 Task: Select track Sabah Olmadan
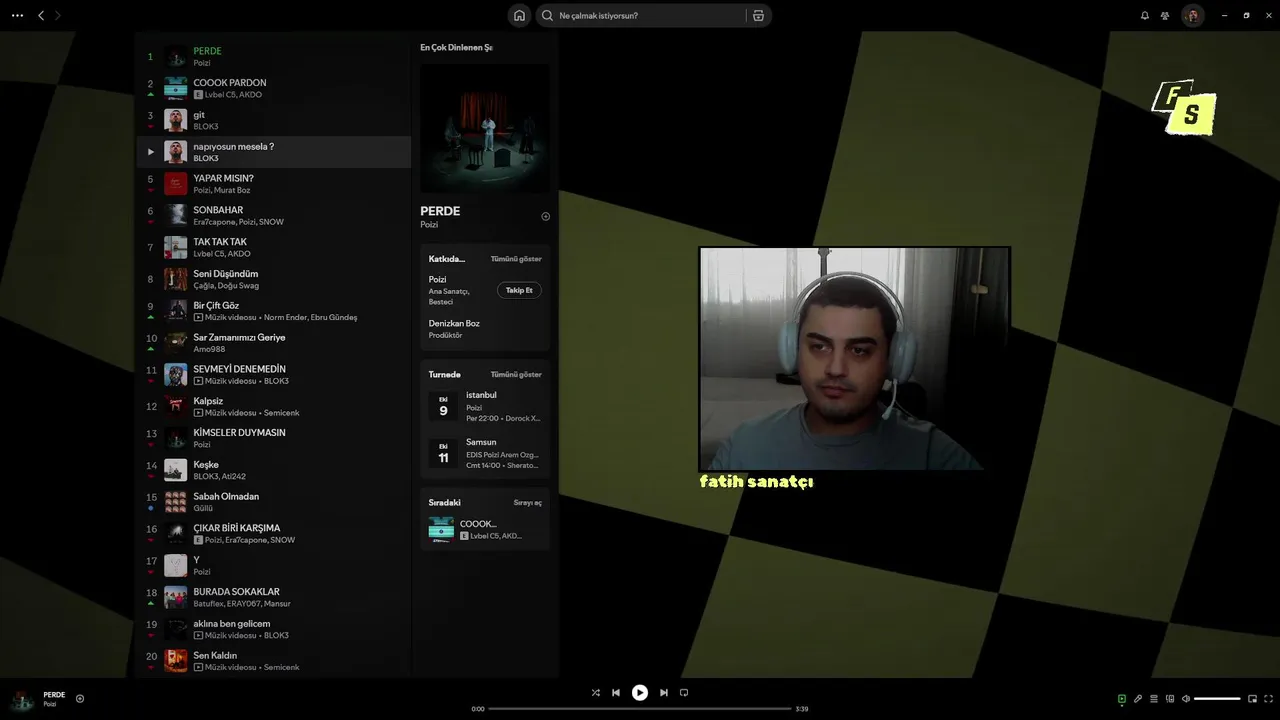pos(273,502)
